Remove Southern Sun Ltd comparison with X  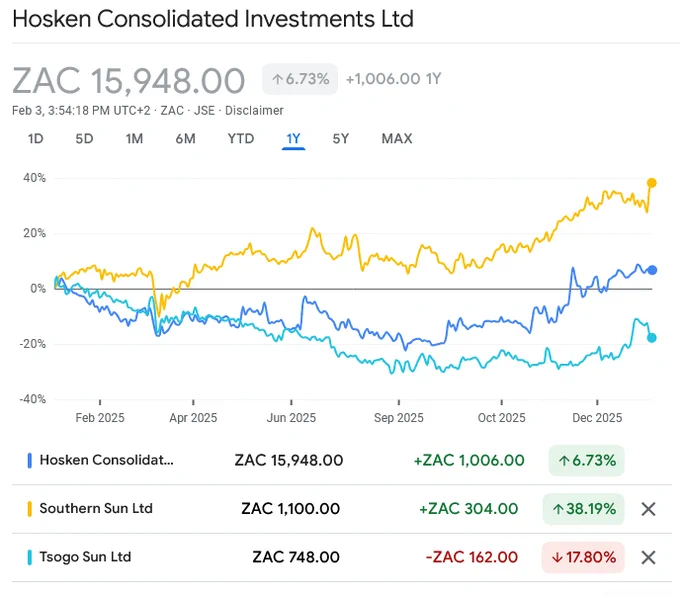(x=648, y=509)
